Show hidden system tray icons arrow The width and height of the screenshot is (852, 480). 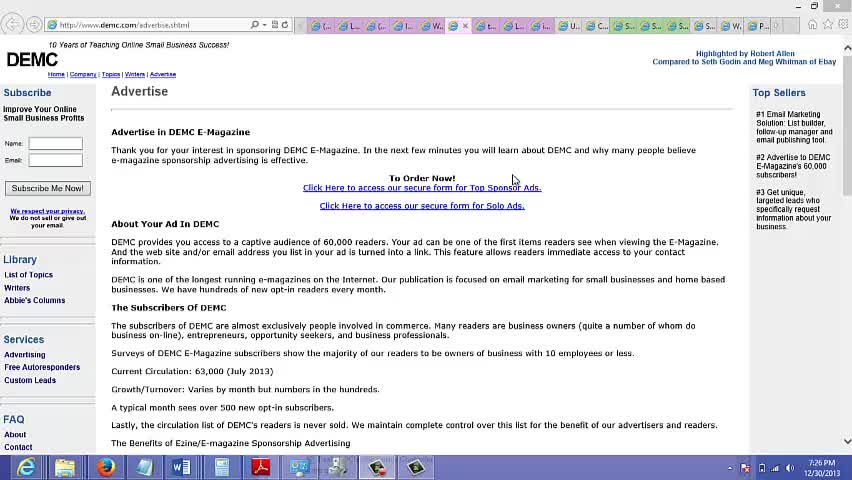pyautogui.click(x=730, y=468)
